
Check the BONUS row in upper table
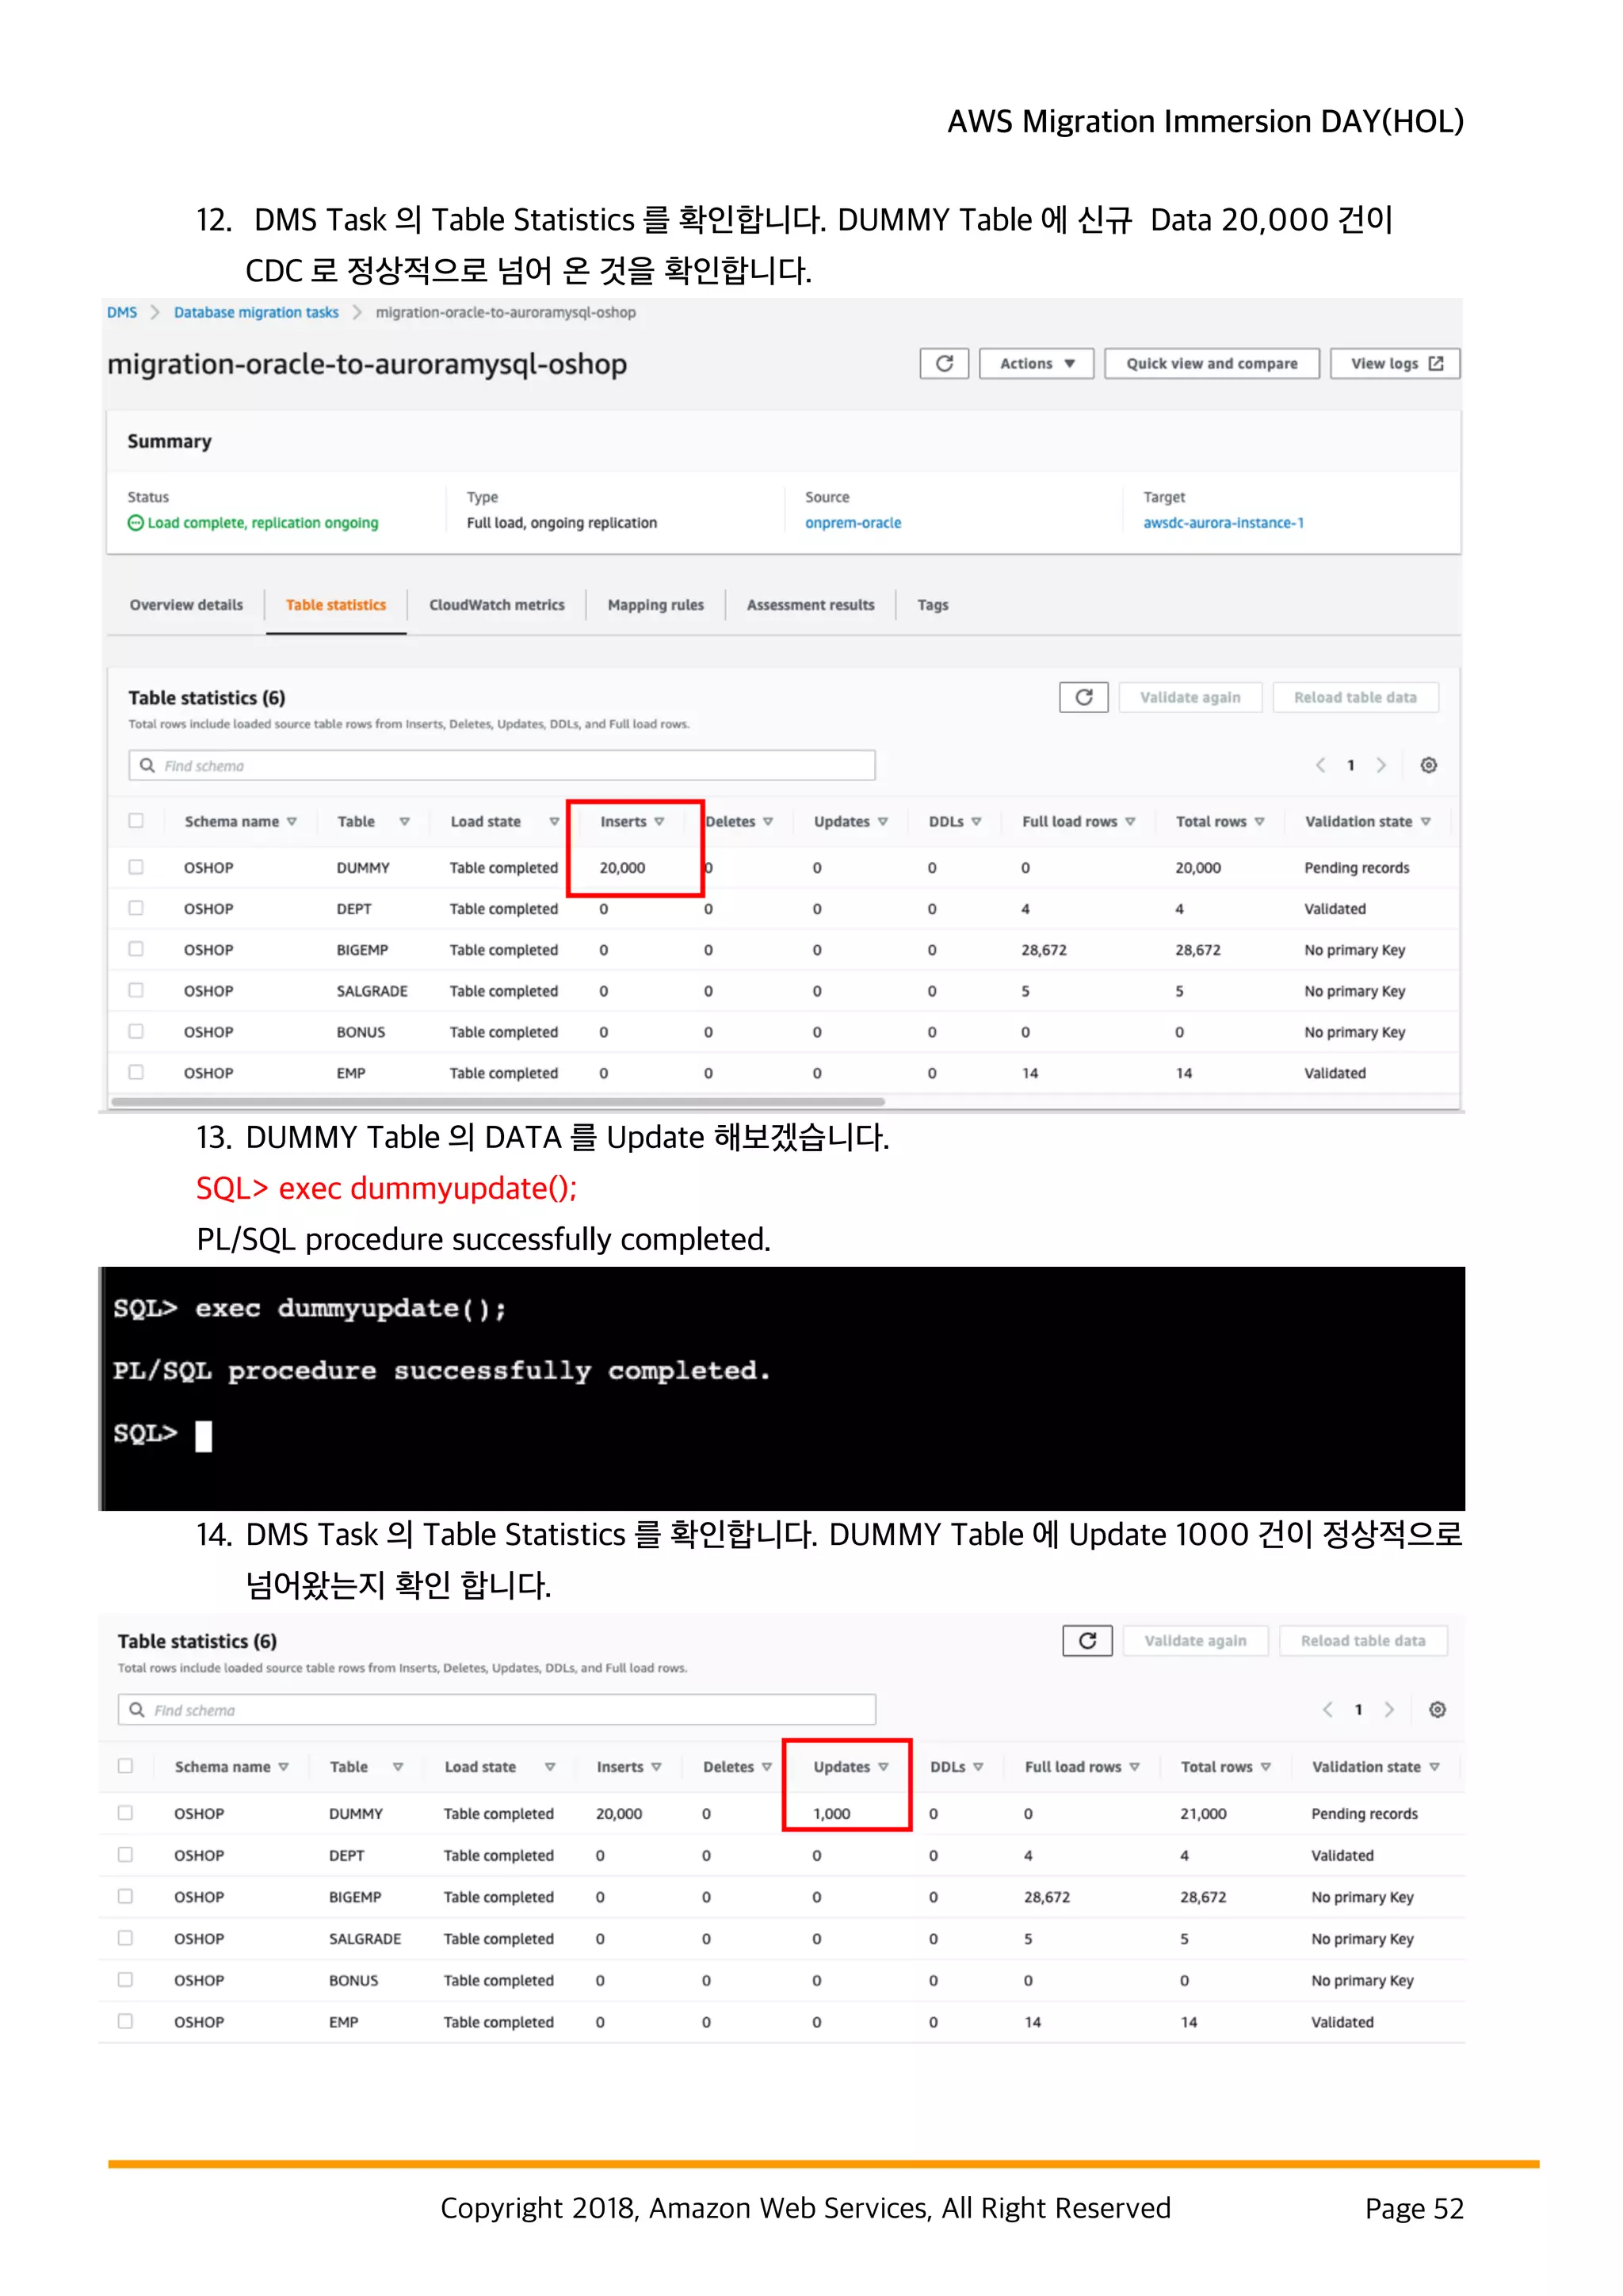pos(136,1031)
